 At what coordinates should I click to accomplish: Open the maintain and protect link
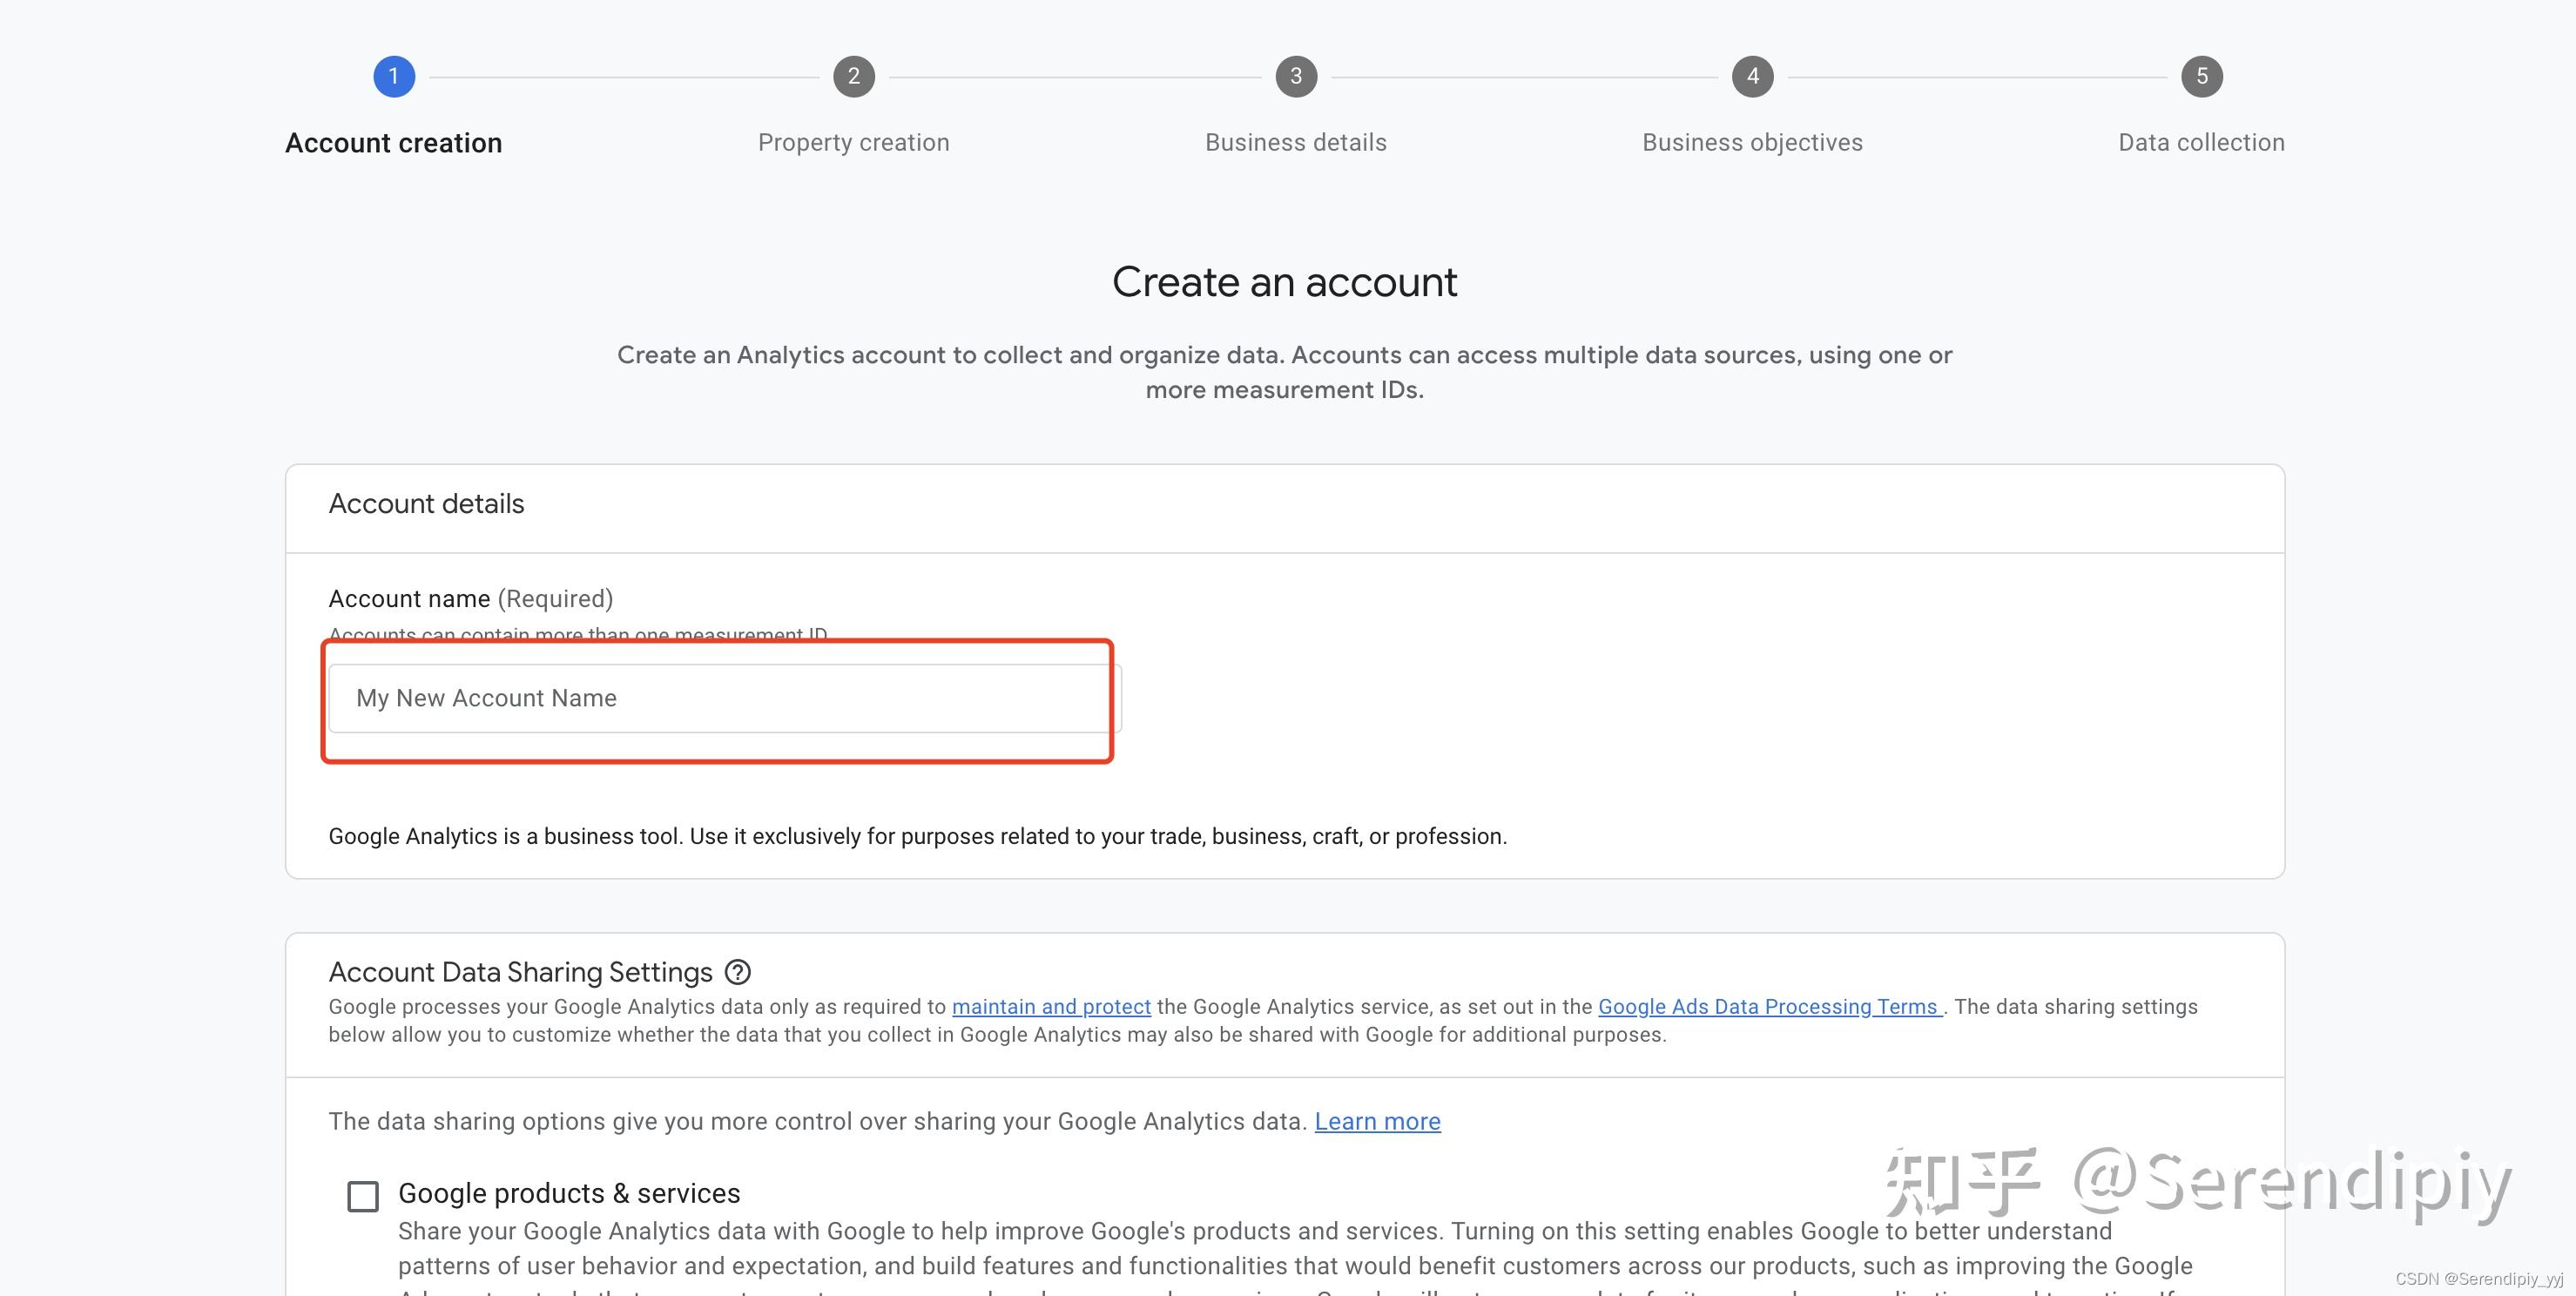pos(1051,1007)
